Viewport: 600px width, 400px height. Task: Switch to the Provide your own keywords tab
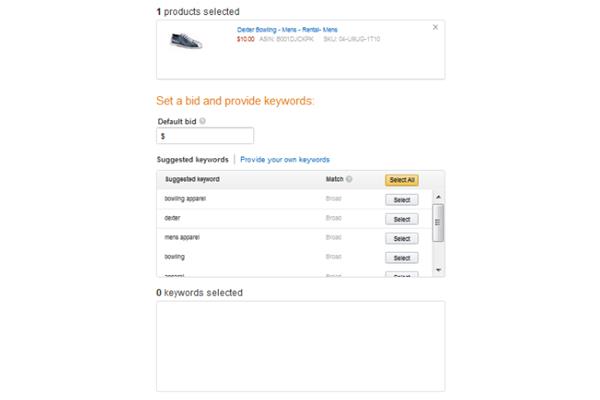tap(285, 160)
